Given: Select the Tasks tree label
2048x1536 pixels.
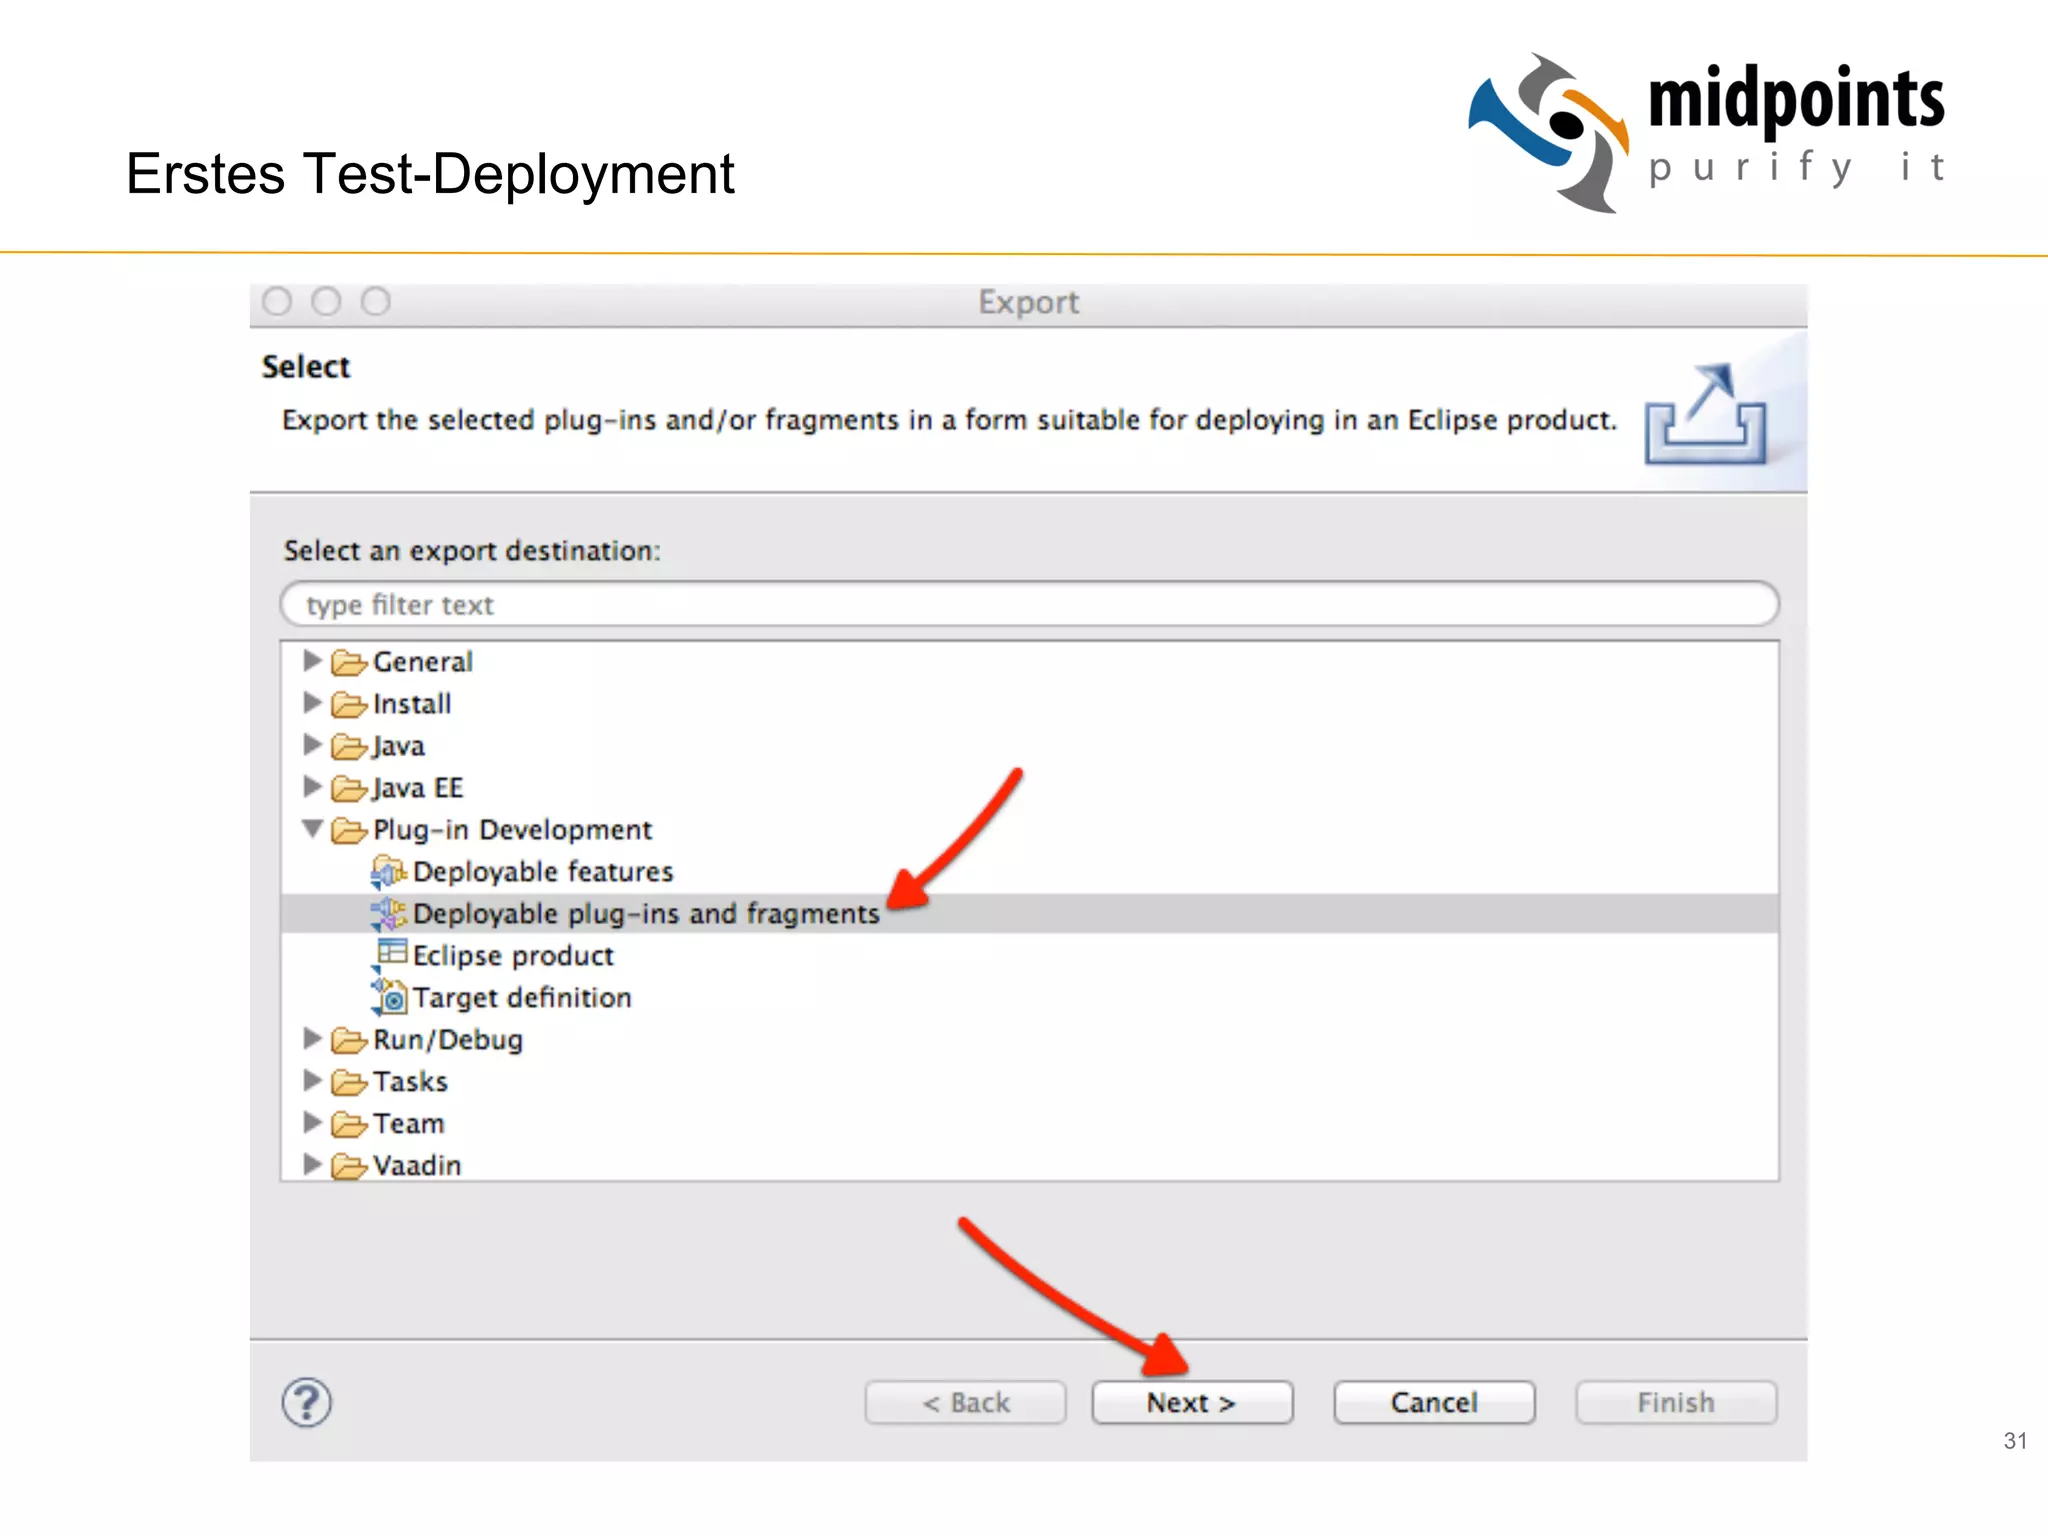Looking at the screenshot, I should point(410,1082).
